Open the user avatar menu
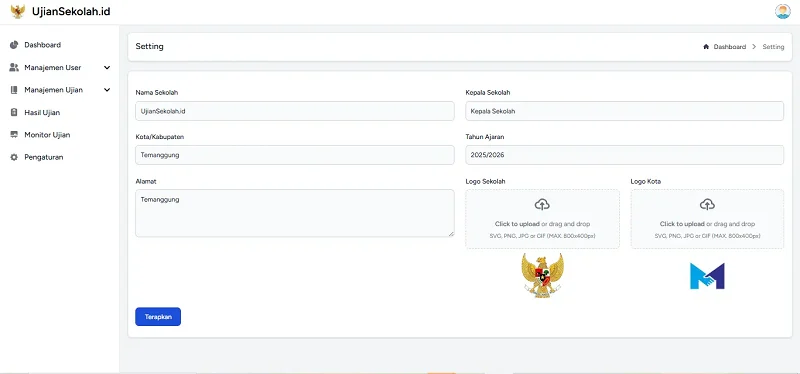 pyautogui.click(x=782, y=11)
